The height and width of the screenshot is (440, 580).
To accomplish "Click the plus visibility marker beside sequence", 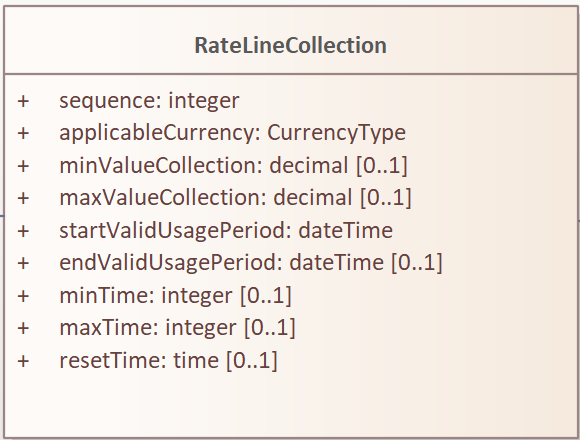I will pyautogui.click(x=23, y=101).
